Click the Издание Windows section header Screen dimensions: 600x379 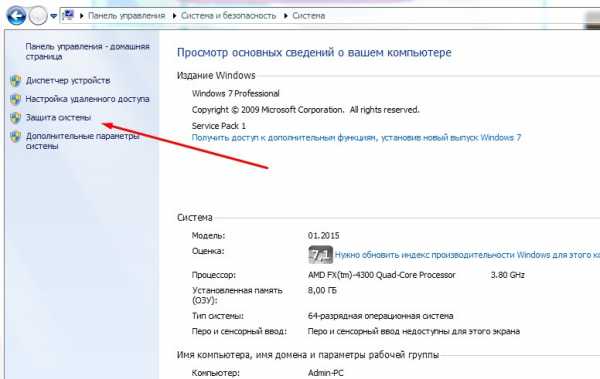point(216,75)
